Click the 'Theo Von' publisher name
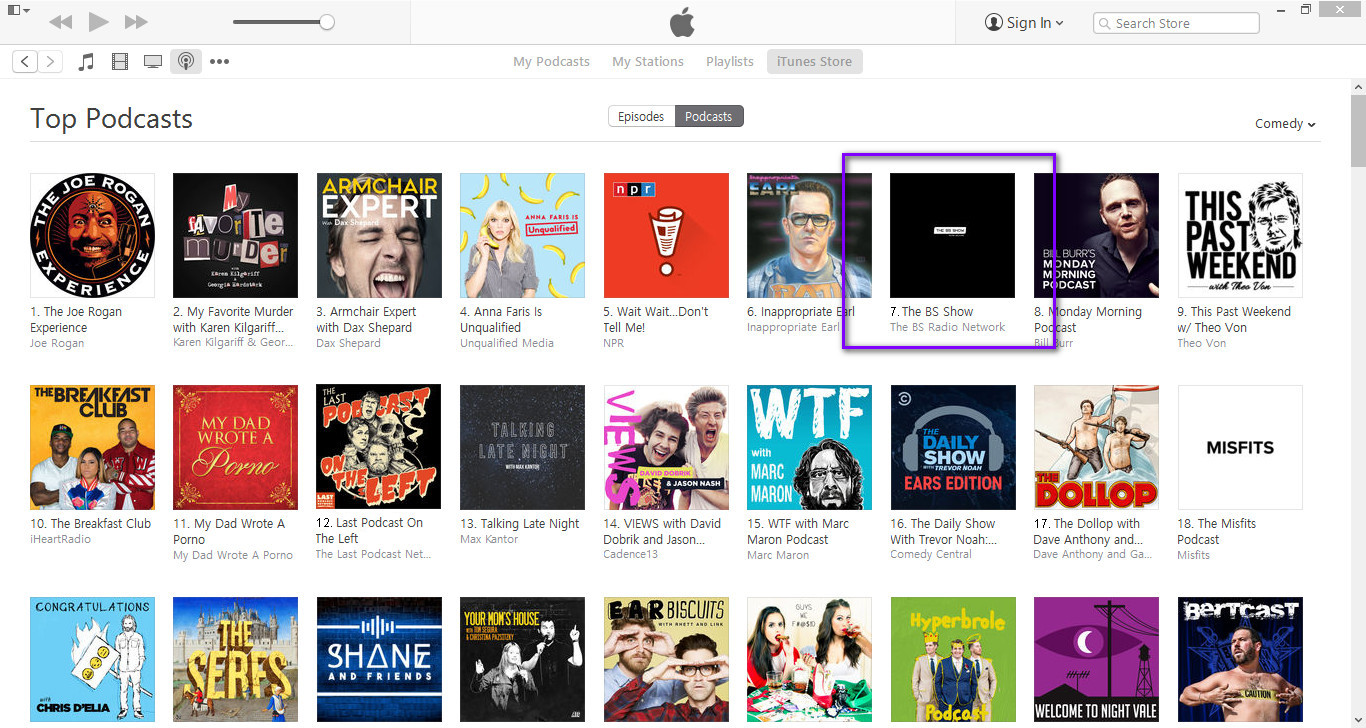This screenshot has width=1366, height=728. (x=1202, y=343)
